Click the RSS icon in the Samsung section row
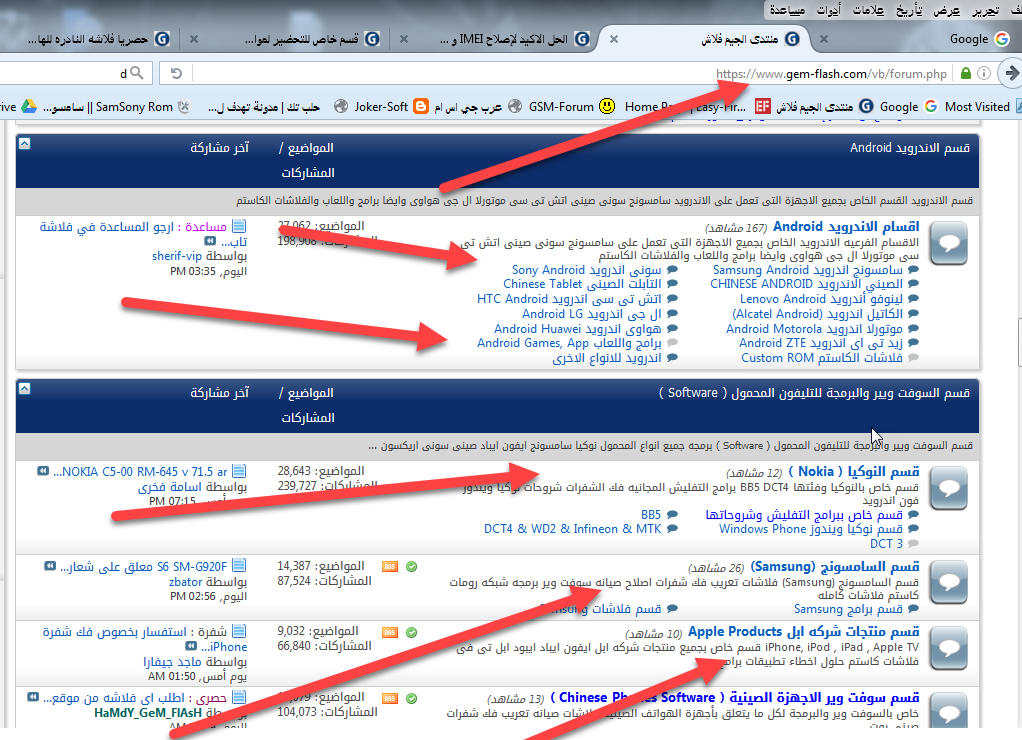Image resolution: width=1022 pixels, height=740 pixels. (x=390, y=567)
